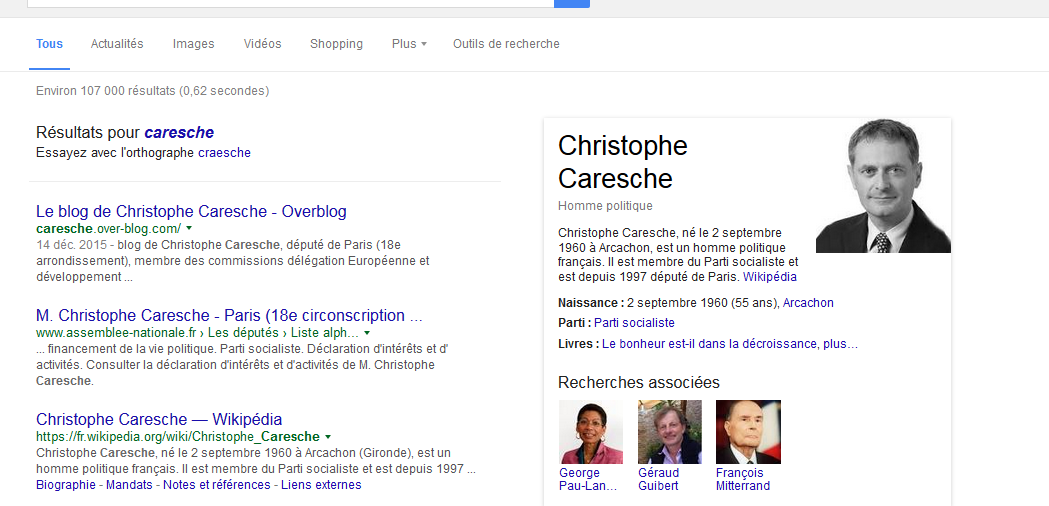Viewport: 1049px width, 506px height.
Task: Click https://fr.wikipedia.org/wiki/Christophe_Caresche URL text
Action: coord(178,436)
